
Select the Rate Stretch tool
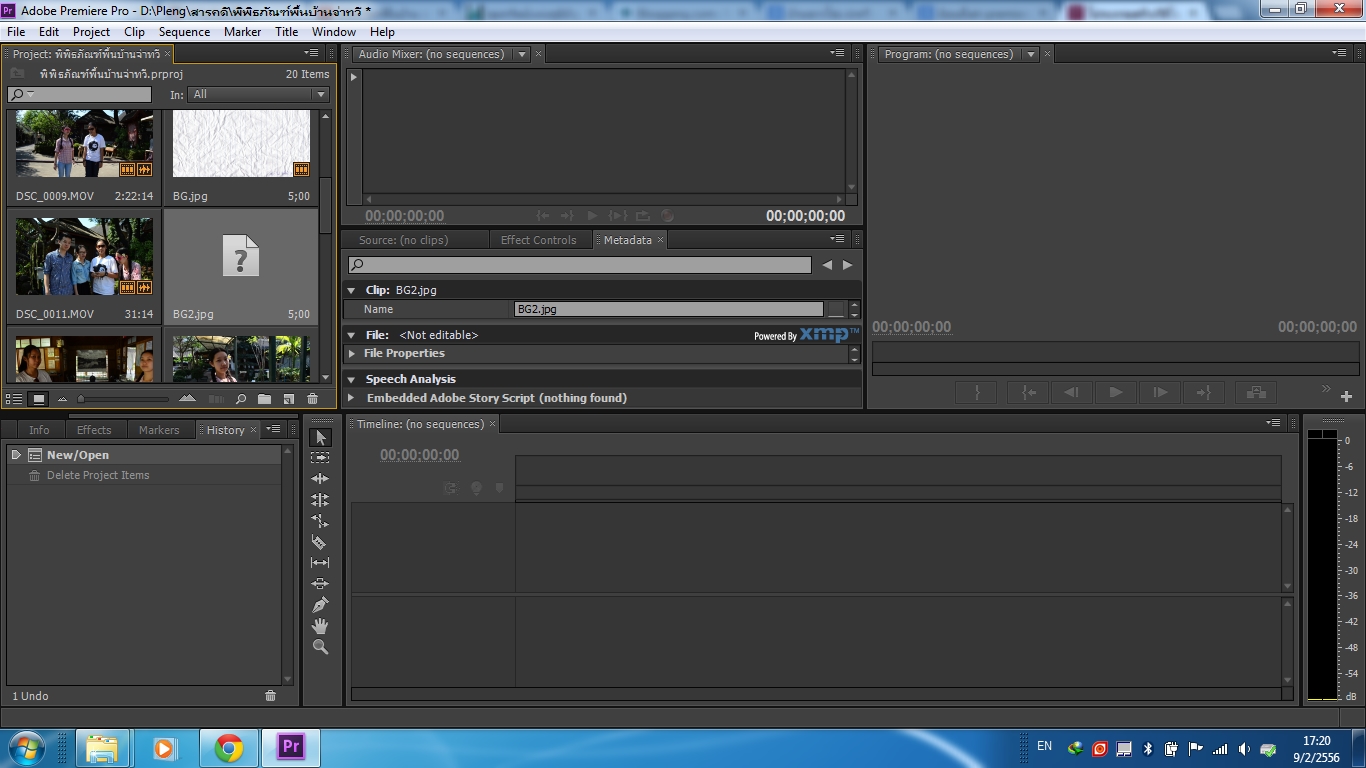(320, 521)
